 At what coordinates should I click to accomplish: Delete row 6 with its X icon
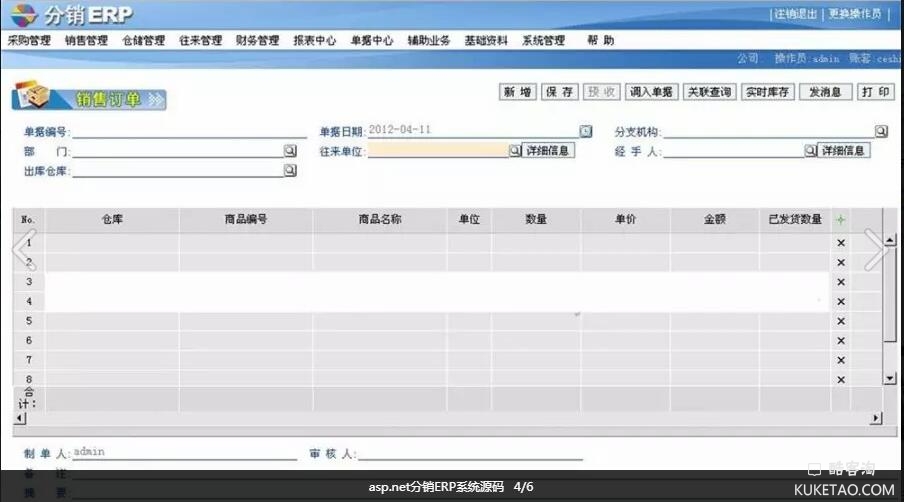coord(841,341)
